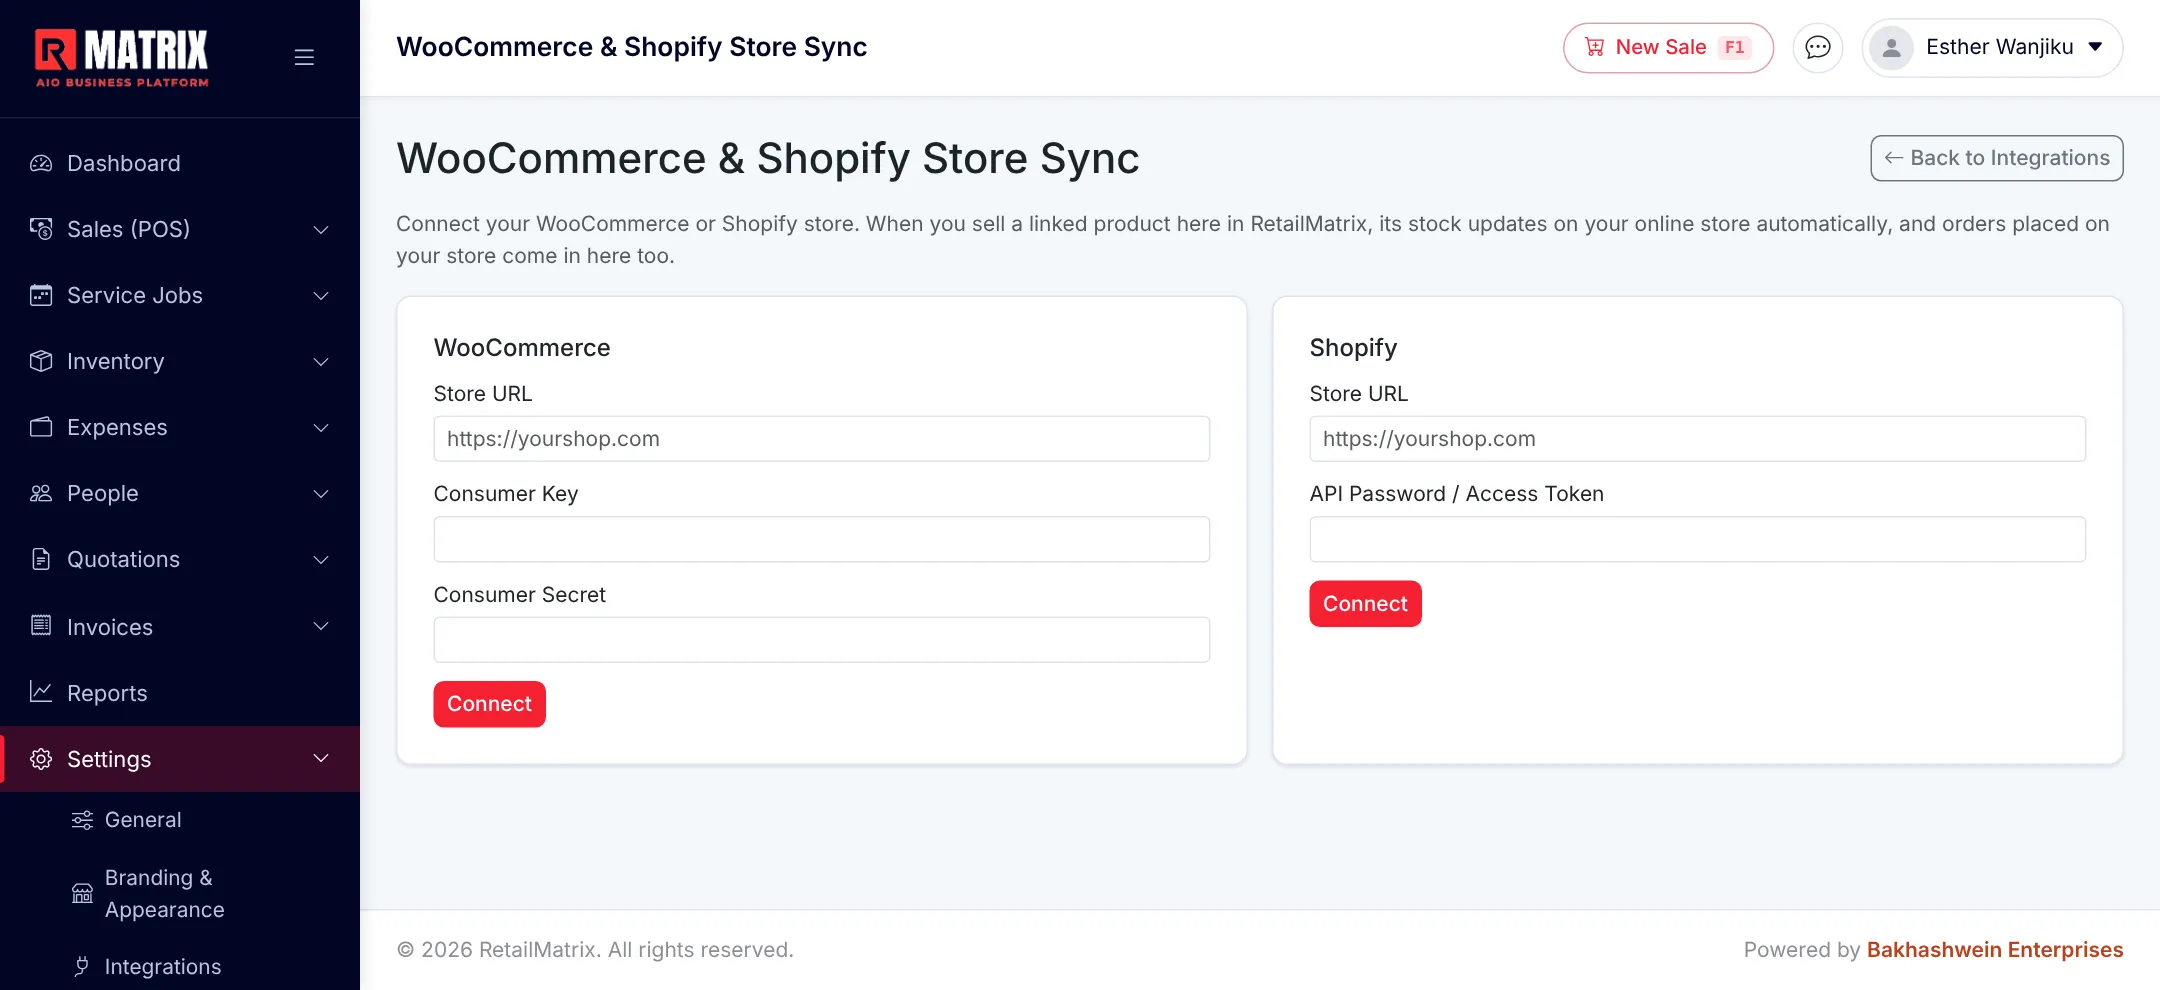Image resolution: width=2160 pixels, height=990 pixels.
Task: Expand the Expenses chevron
Action: [x=321, y=427]
